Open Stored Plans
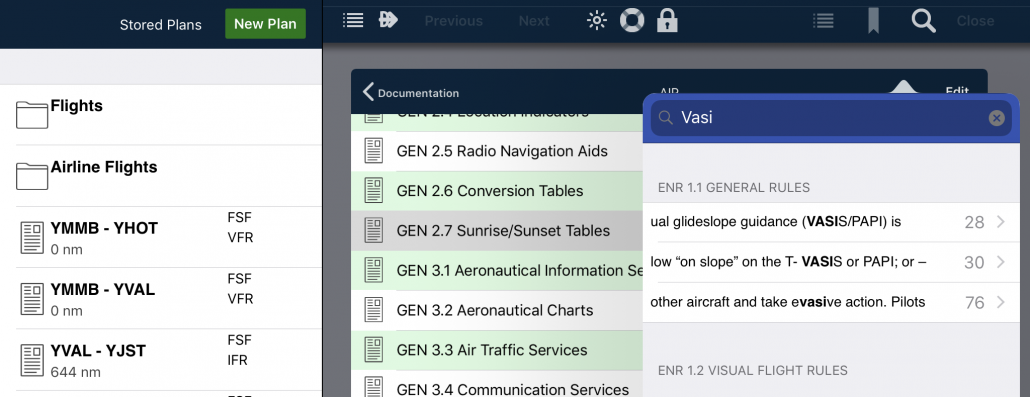This screenshot has height=397, width=1030. (160, 25)
